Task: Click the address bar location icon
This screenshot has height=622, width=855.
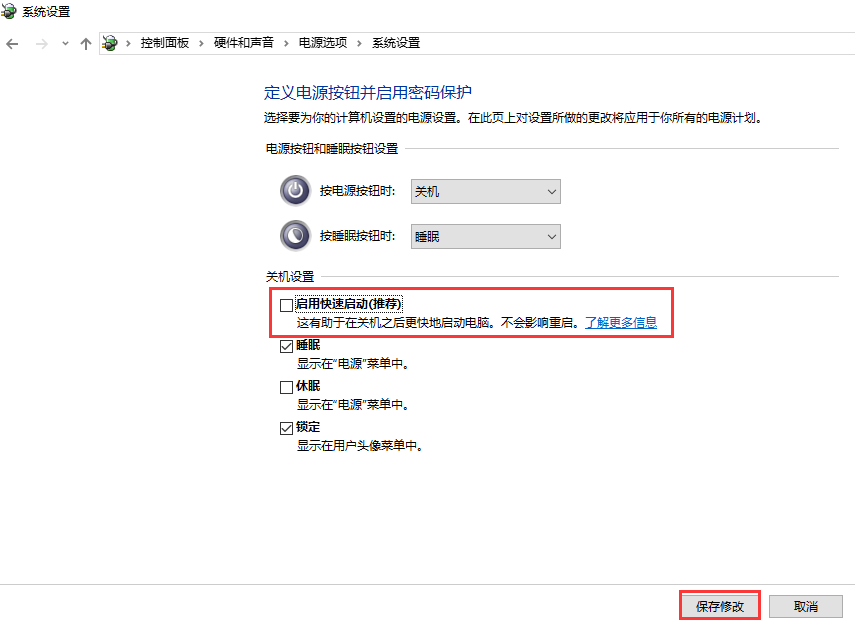Action: tap(110, 44)
